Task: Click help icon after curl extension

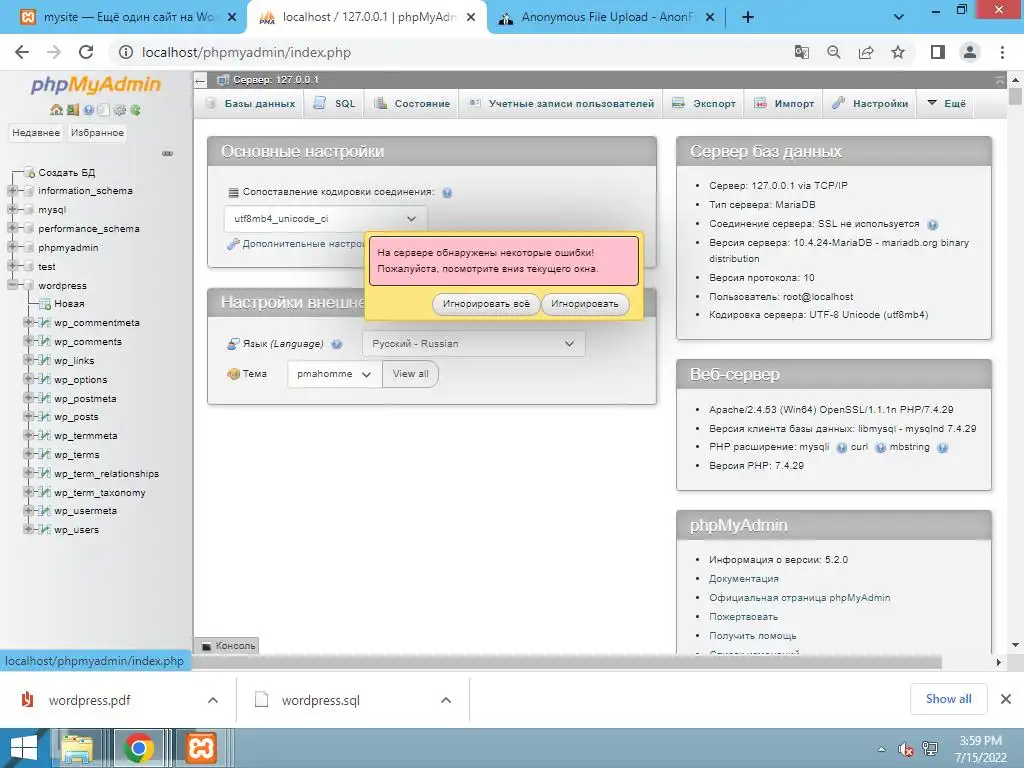Action: click(x=880, y=448)
